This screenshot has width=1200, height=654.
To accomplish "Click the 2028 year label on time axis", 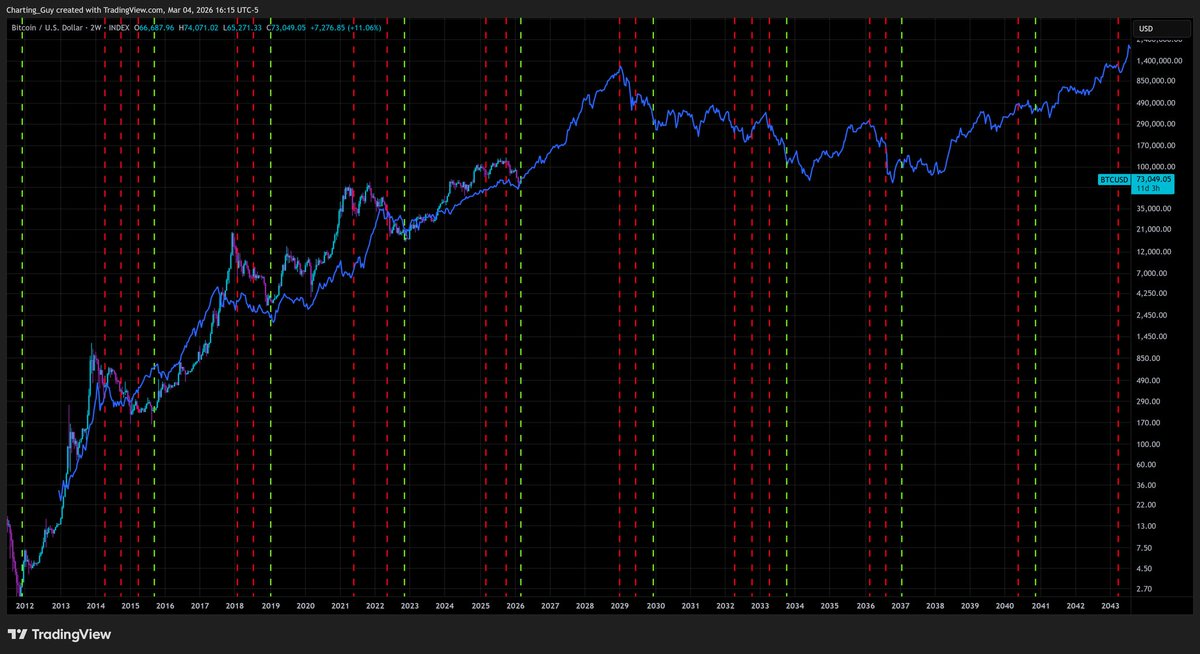I will [585, 606].
